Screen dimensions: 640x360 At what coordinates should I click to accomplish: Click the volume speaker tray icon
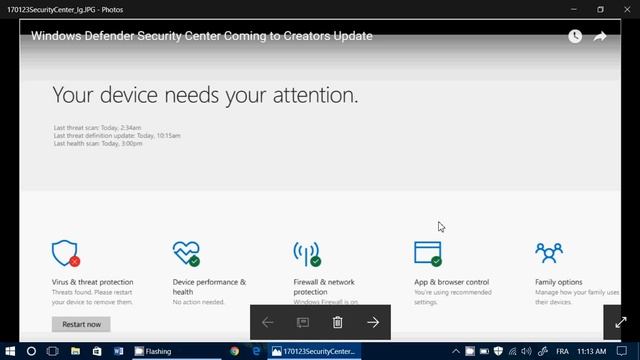pyautogui.click(x=527, y=351)
